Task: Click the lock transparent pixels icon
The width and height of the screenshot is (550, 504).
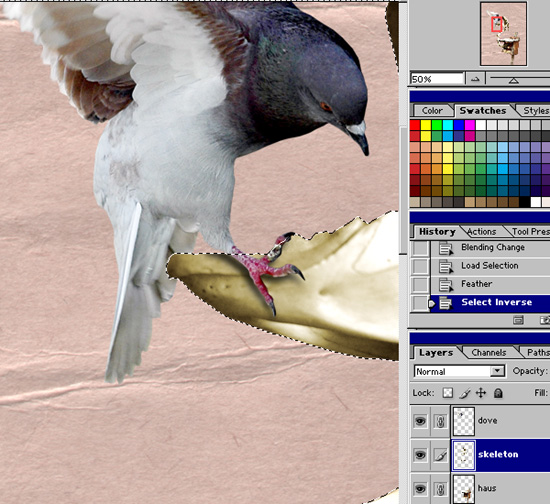Action: (447, 393)
